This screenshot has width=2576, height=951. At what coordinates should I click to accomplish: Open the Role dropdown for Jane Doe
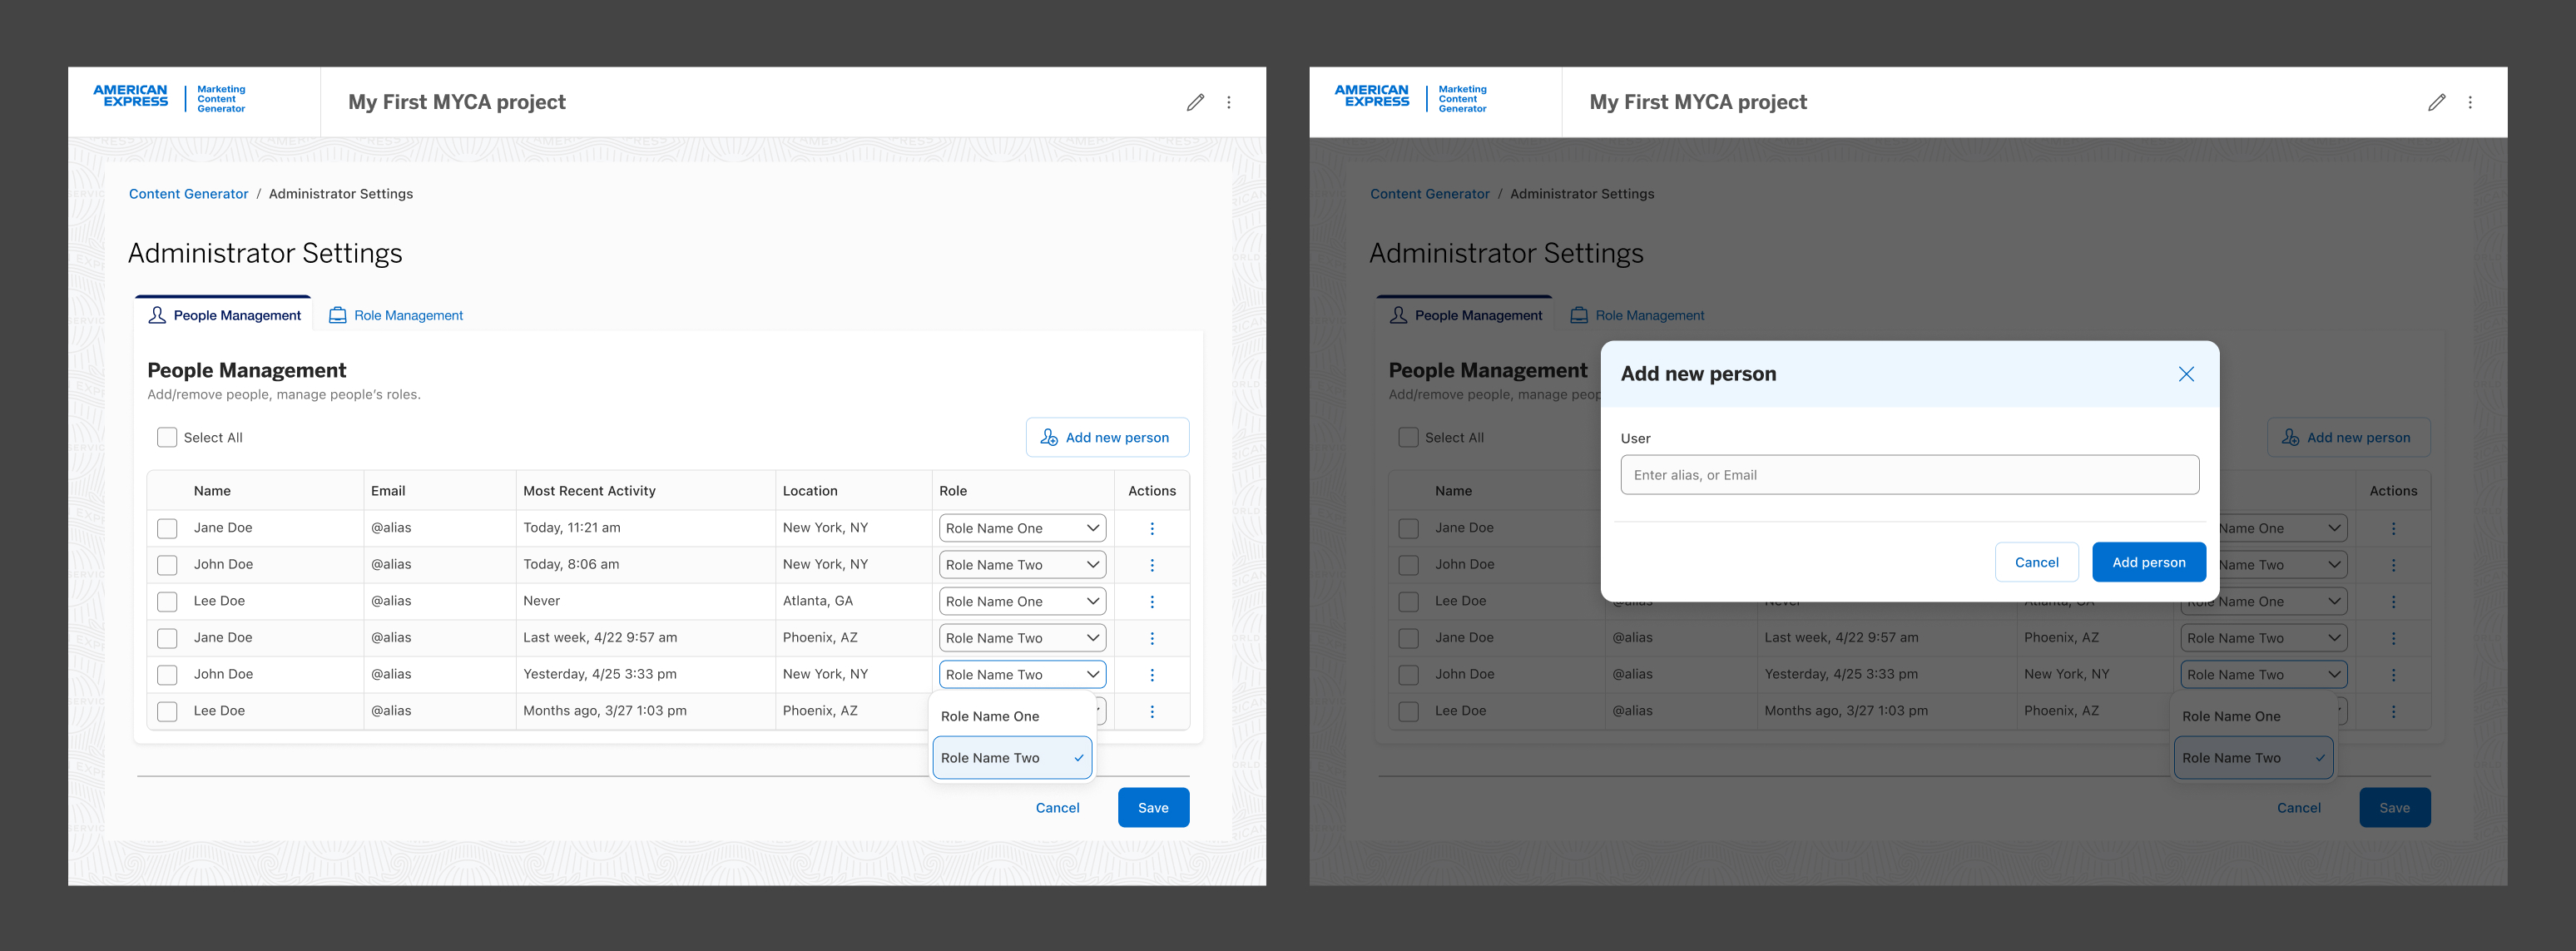(1021, 527)
